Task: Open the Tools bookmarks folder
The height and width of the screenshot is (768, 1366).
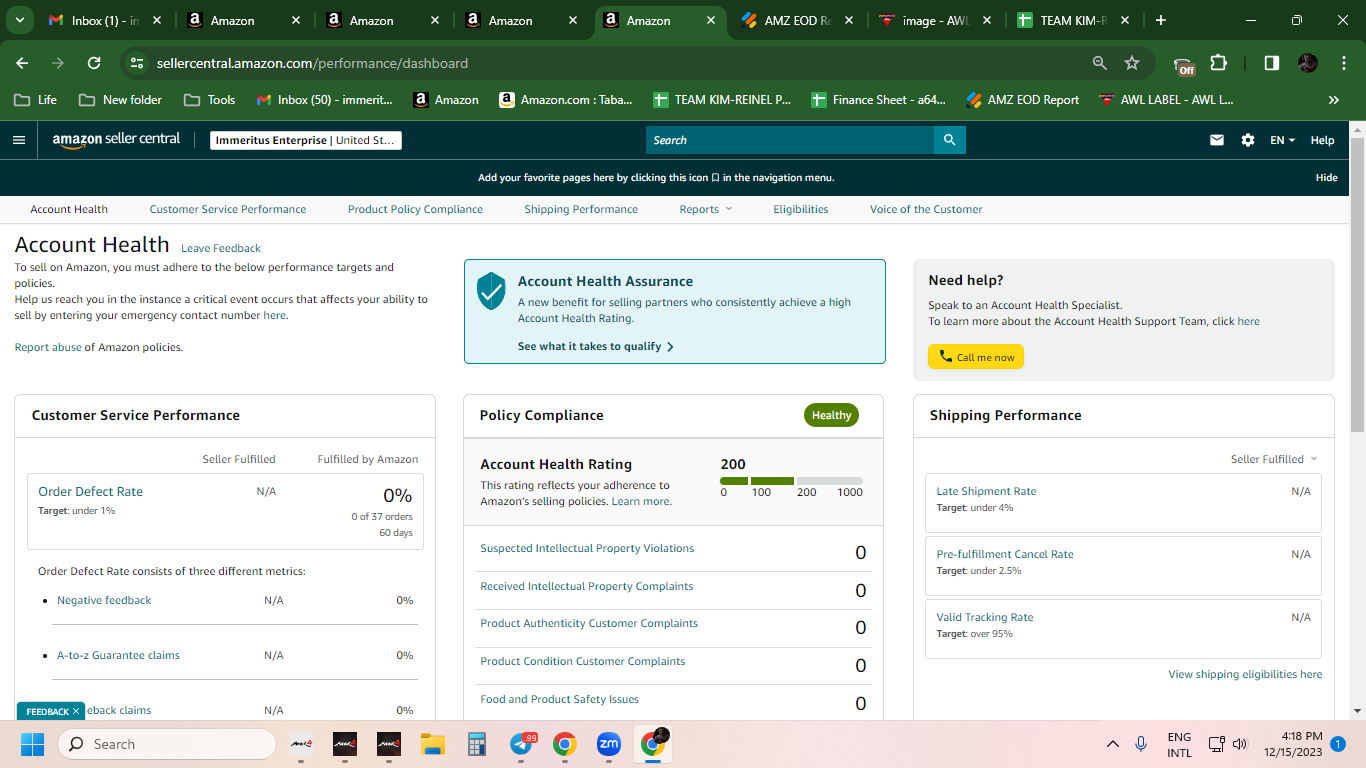Action: point(209,100)
